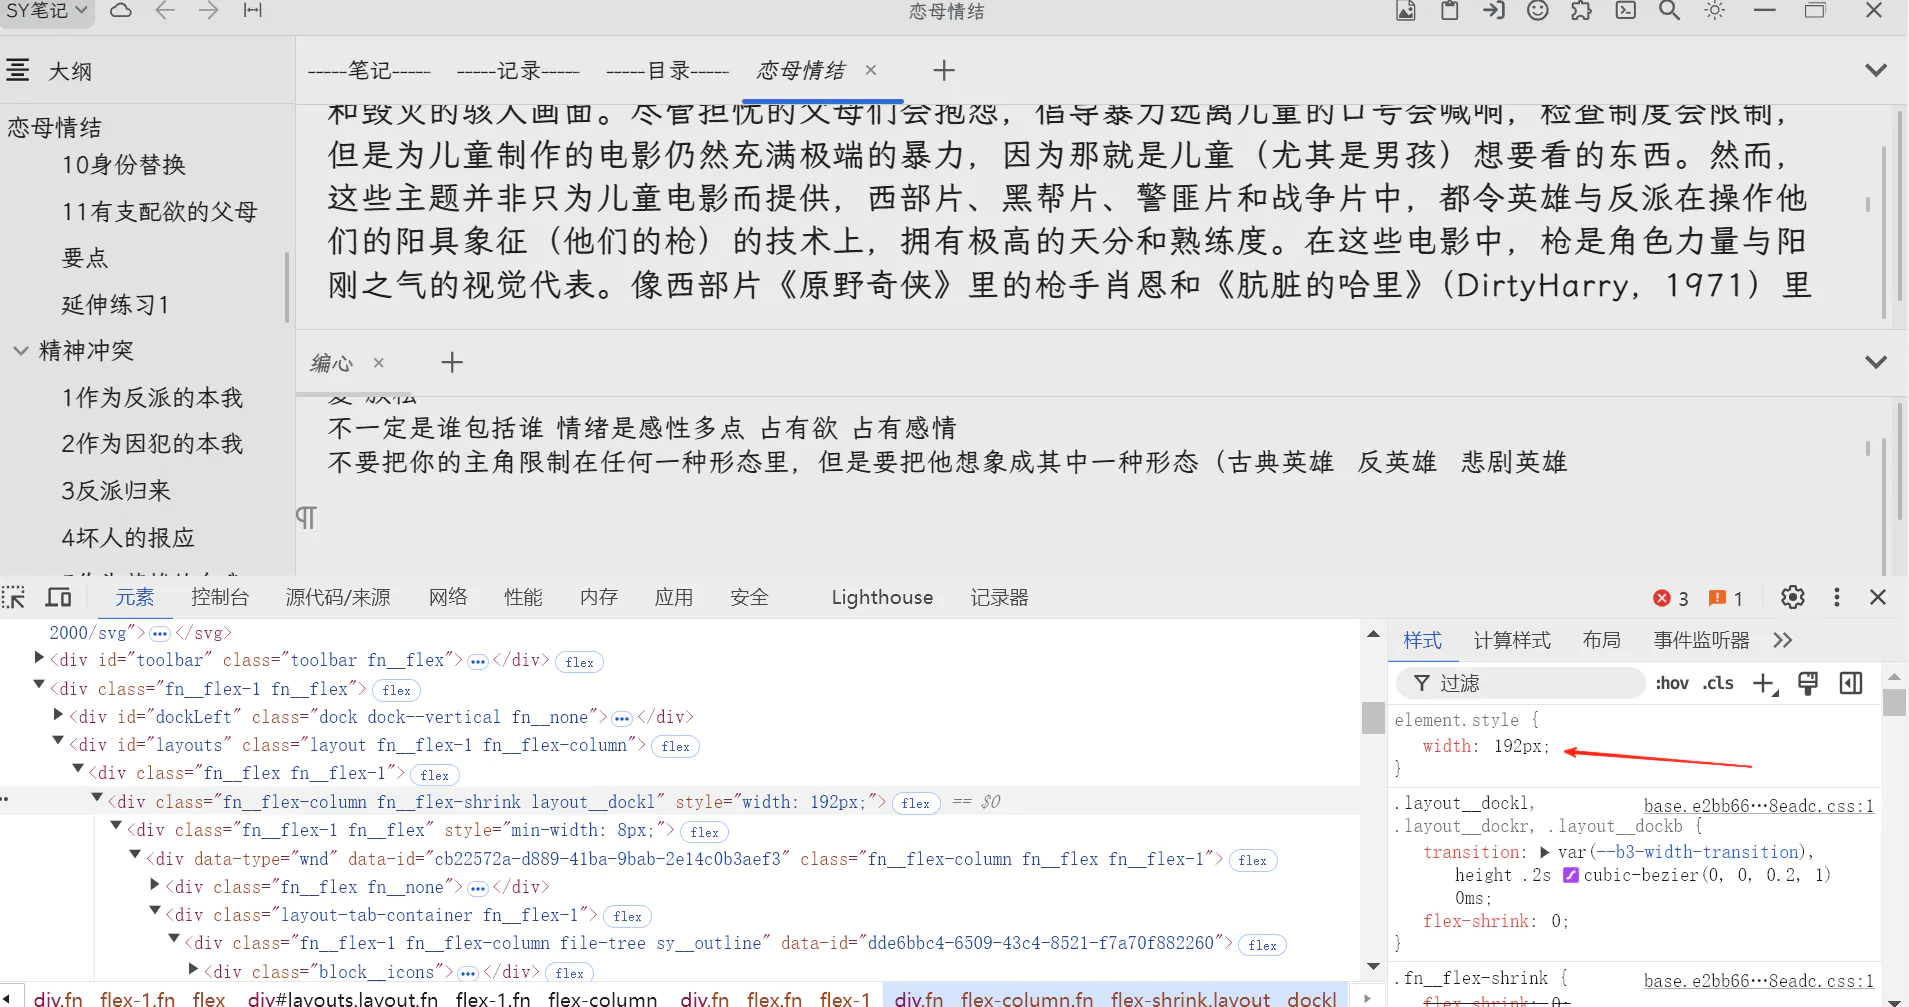Switch to the 网络 DevTools tab
Screen dimensions: 1909x1007
(448, 597)
